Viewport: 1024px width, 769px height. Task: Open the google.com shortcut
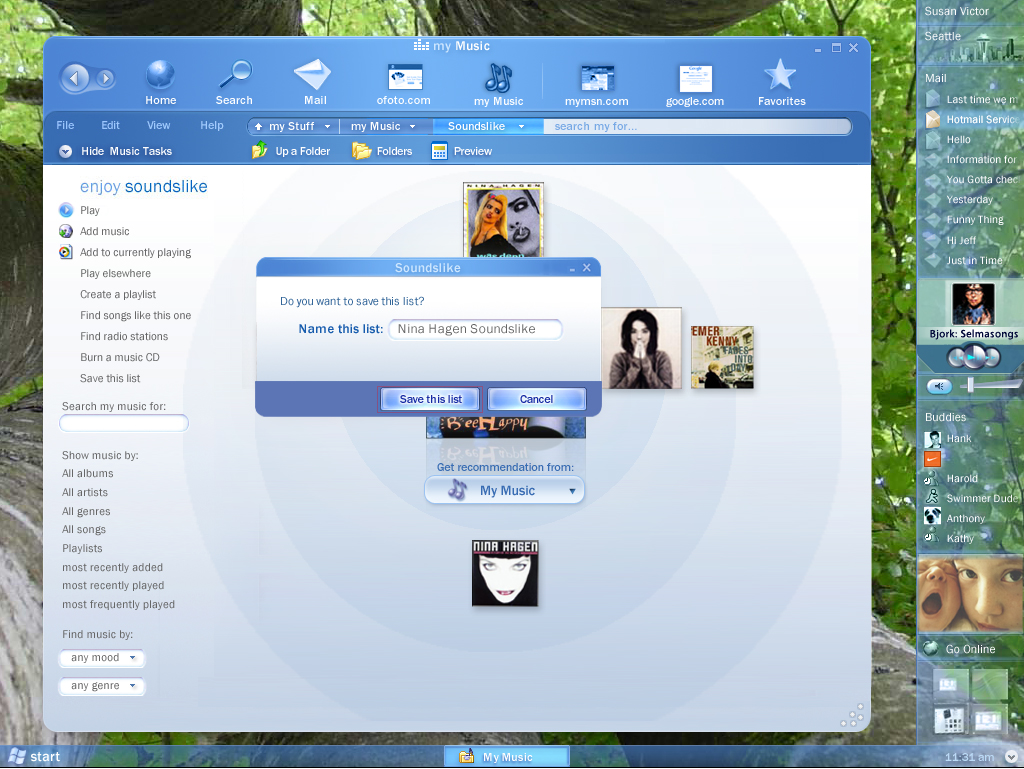click(x=696, y=79)
